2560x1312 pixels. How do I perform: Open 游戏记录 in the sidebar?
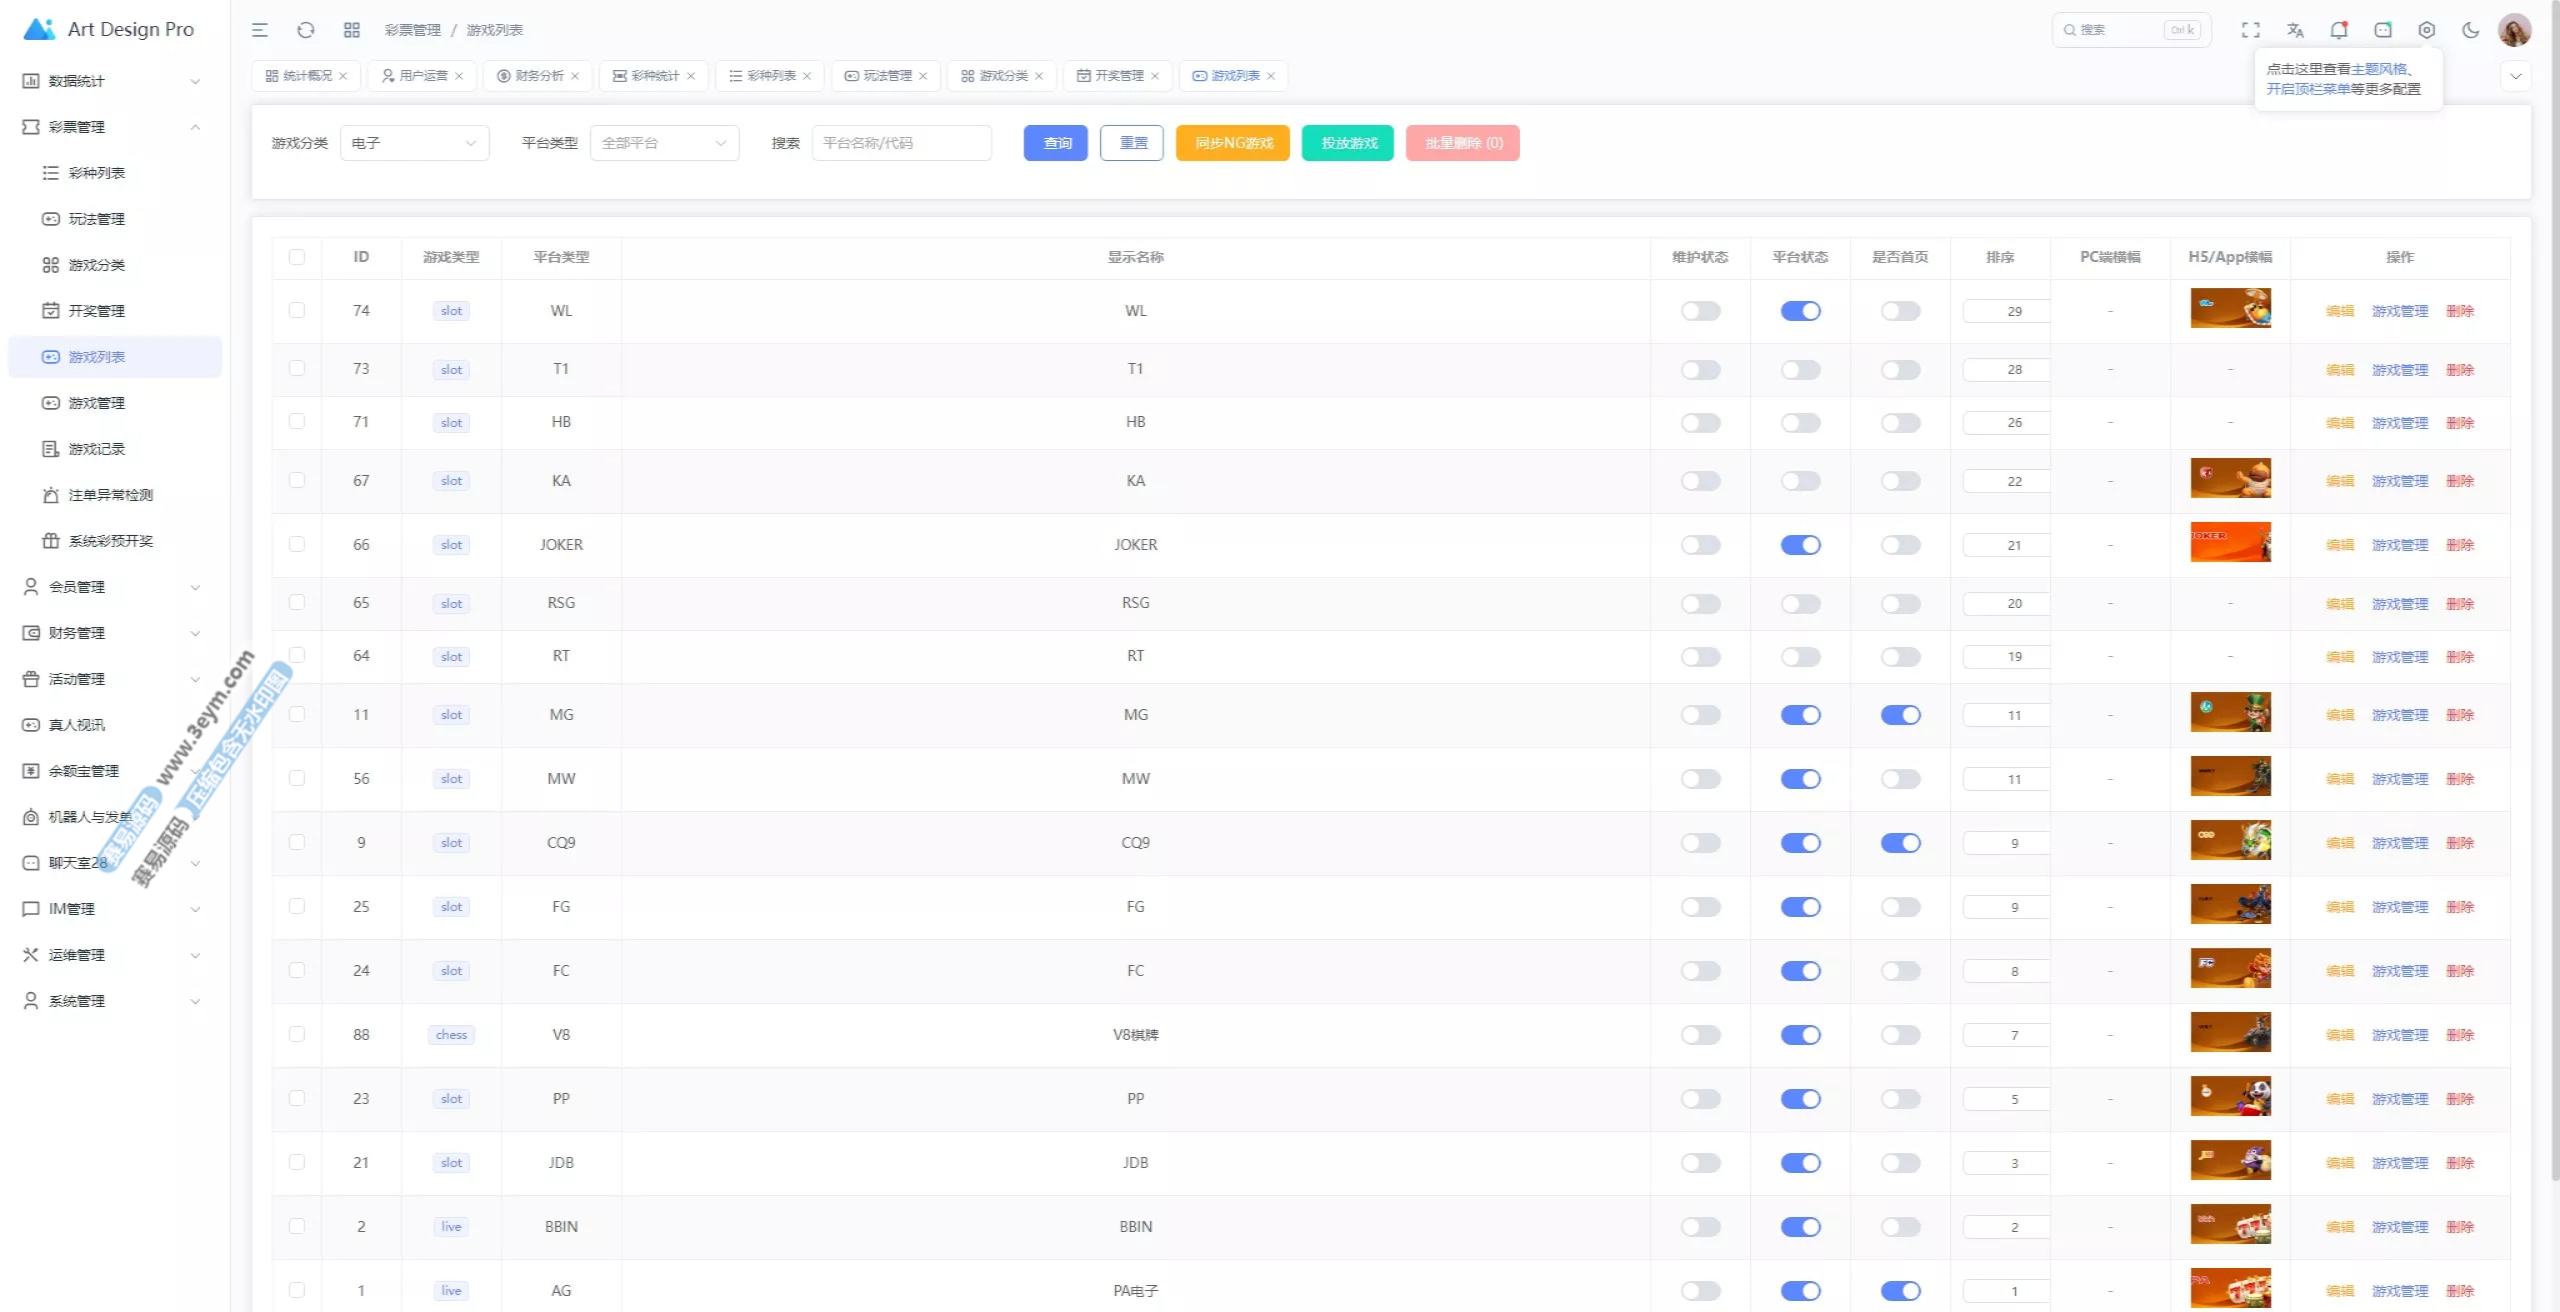click(x=96, y=449)
